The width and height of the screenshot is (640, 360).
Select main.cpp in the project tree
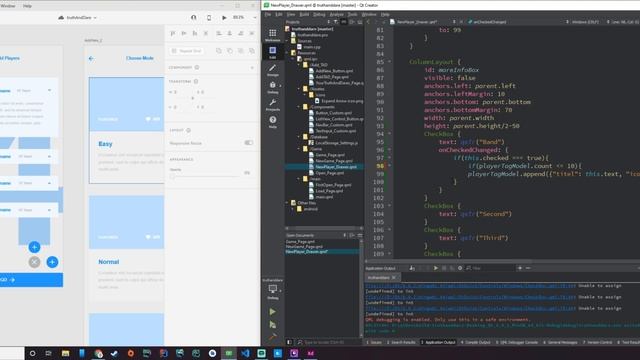[x=312, y=47]
